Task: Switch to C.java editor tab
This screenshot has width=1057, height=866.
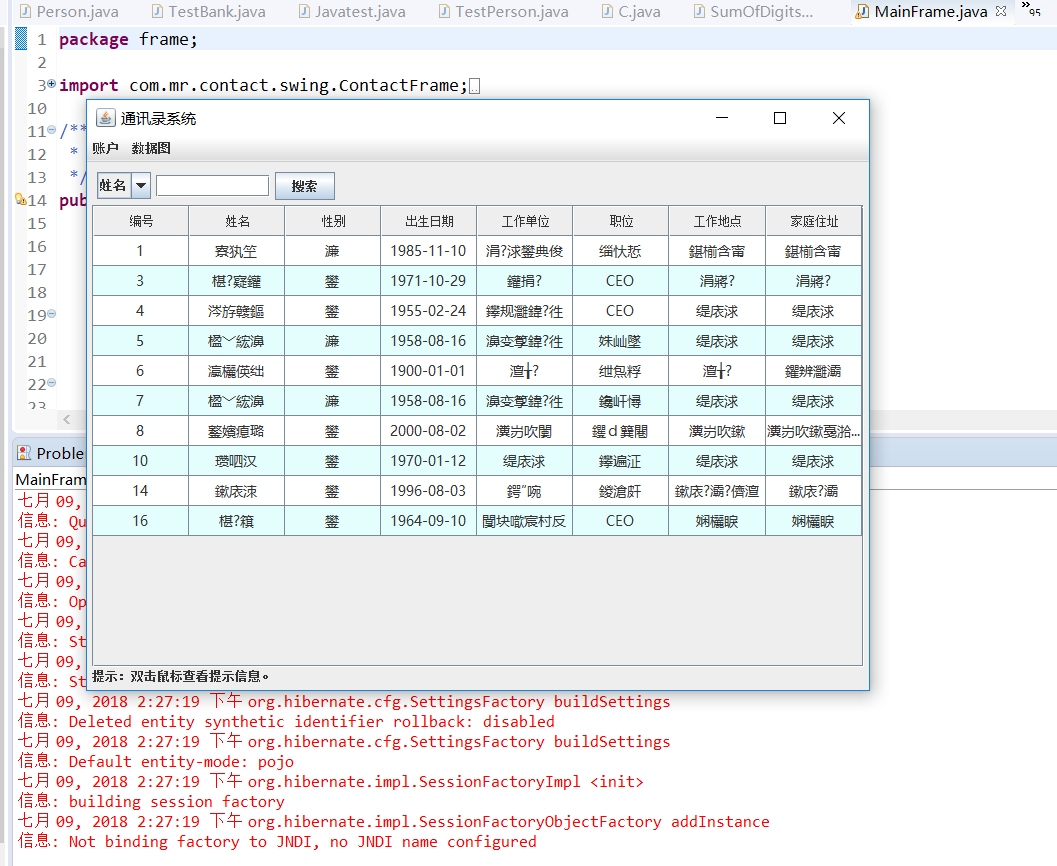Action: pyautogui.click(x=632, y=11)
